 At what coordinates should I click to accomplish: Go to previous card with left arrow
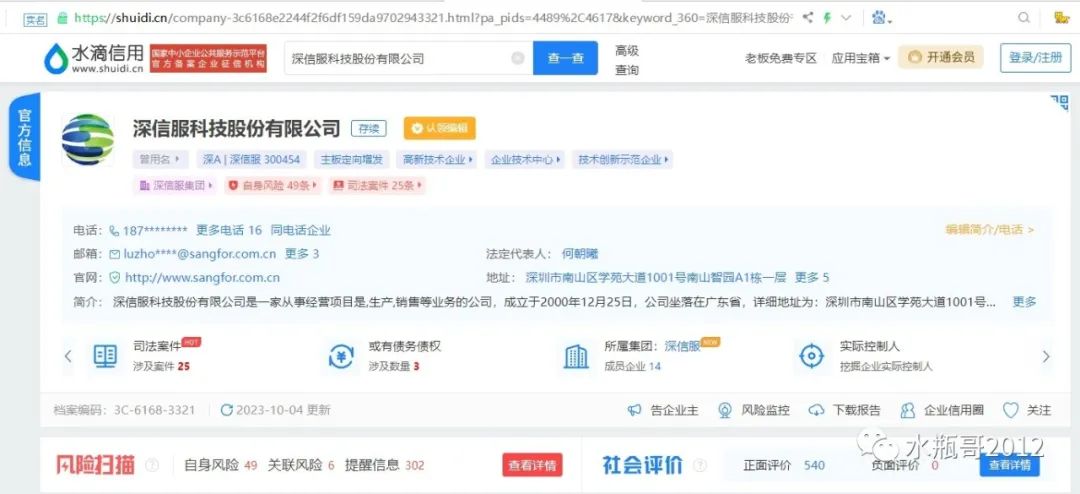click(x=68, y=356)
